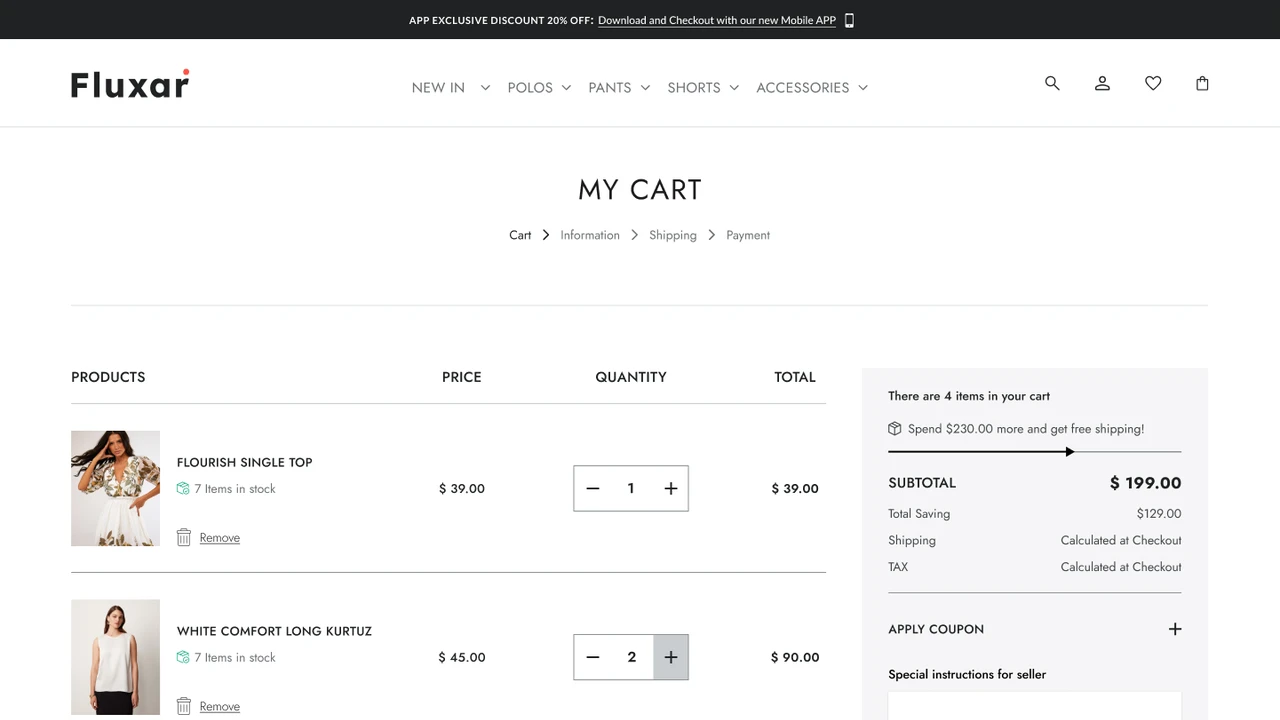Click White Comfort Long Kurtuz quantity field
The width and height of the screenshot is (1280, 720).
[631, 657]
